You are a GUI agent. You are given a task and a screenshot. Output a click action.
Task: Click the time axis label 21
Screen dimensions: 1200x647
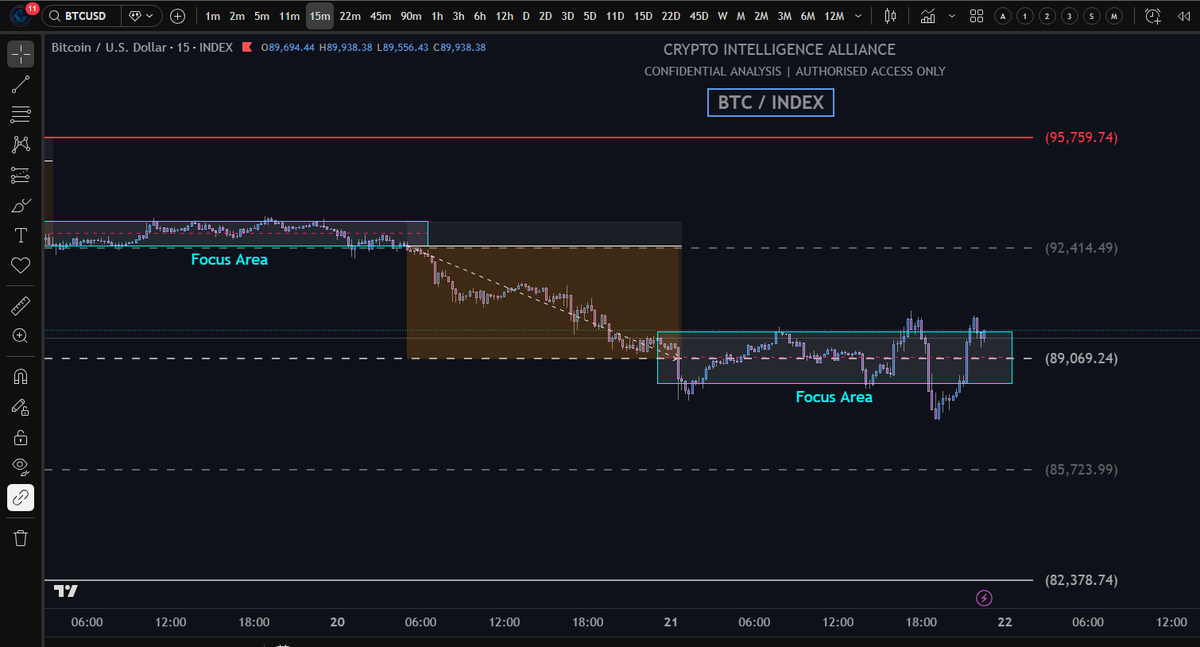(671, 622)
